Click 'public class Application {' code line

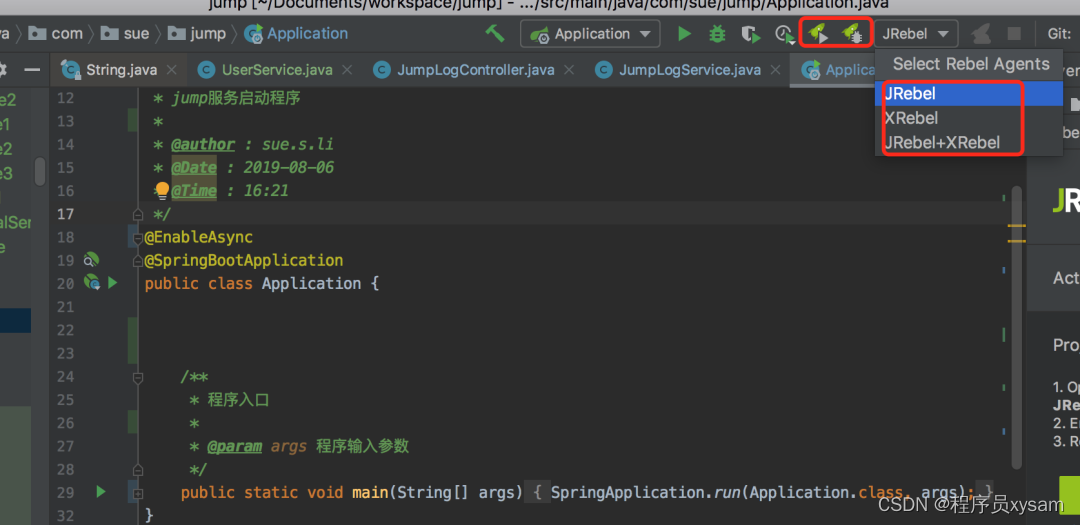(262, 283)
